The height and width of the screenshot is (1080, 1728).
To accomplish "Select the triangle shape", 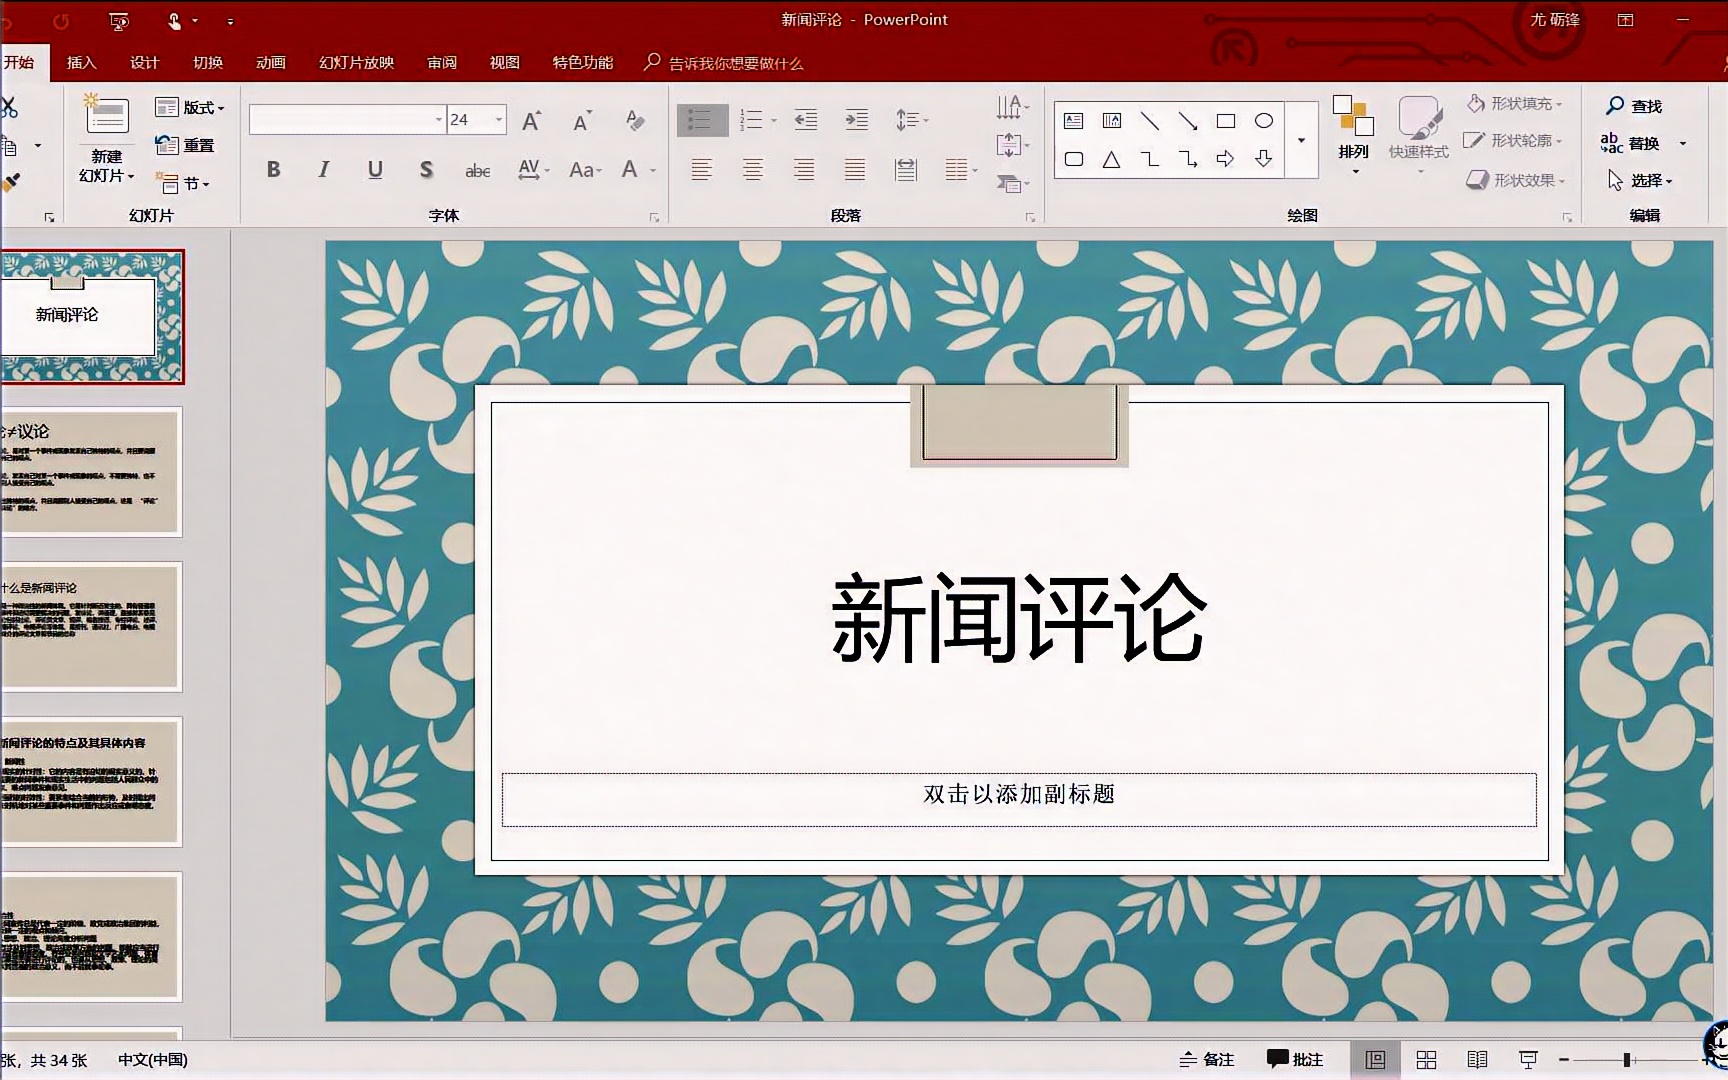I will coord(1112,159).
